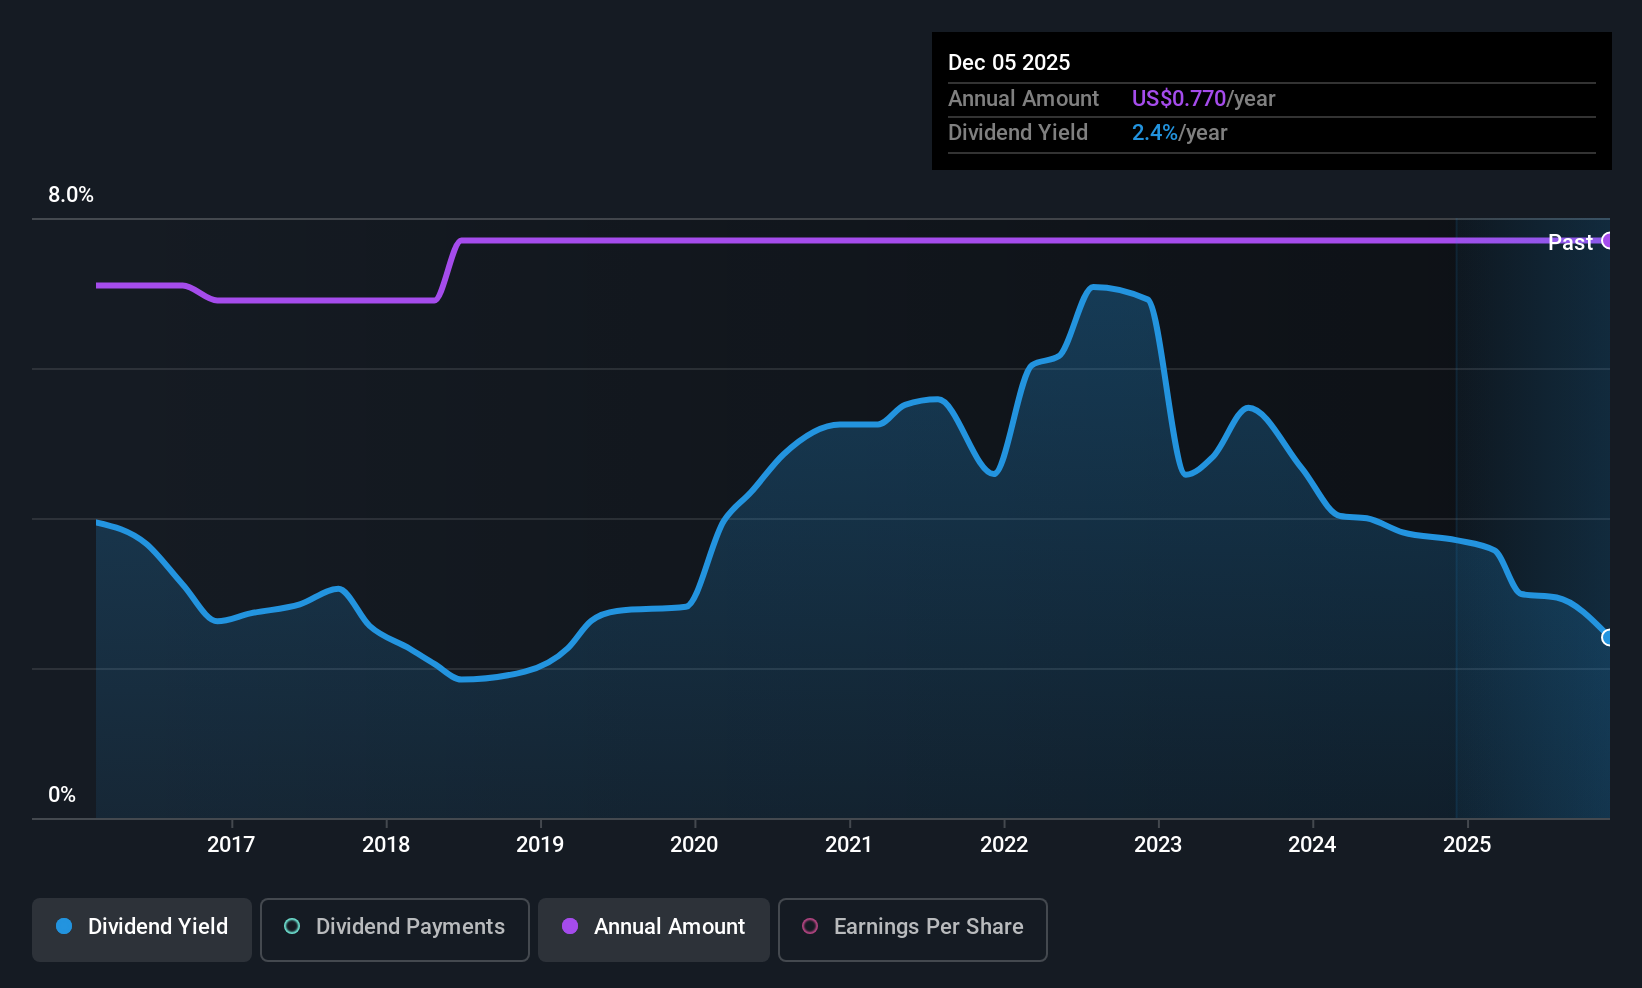Click the 2020 x-axis label

(x=694, y=845)
